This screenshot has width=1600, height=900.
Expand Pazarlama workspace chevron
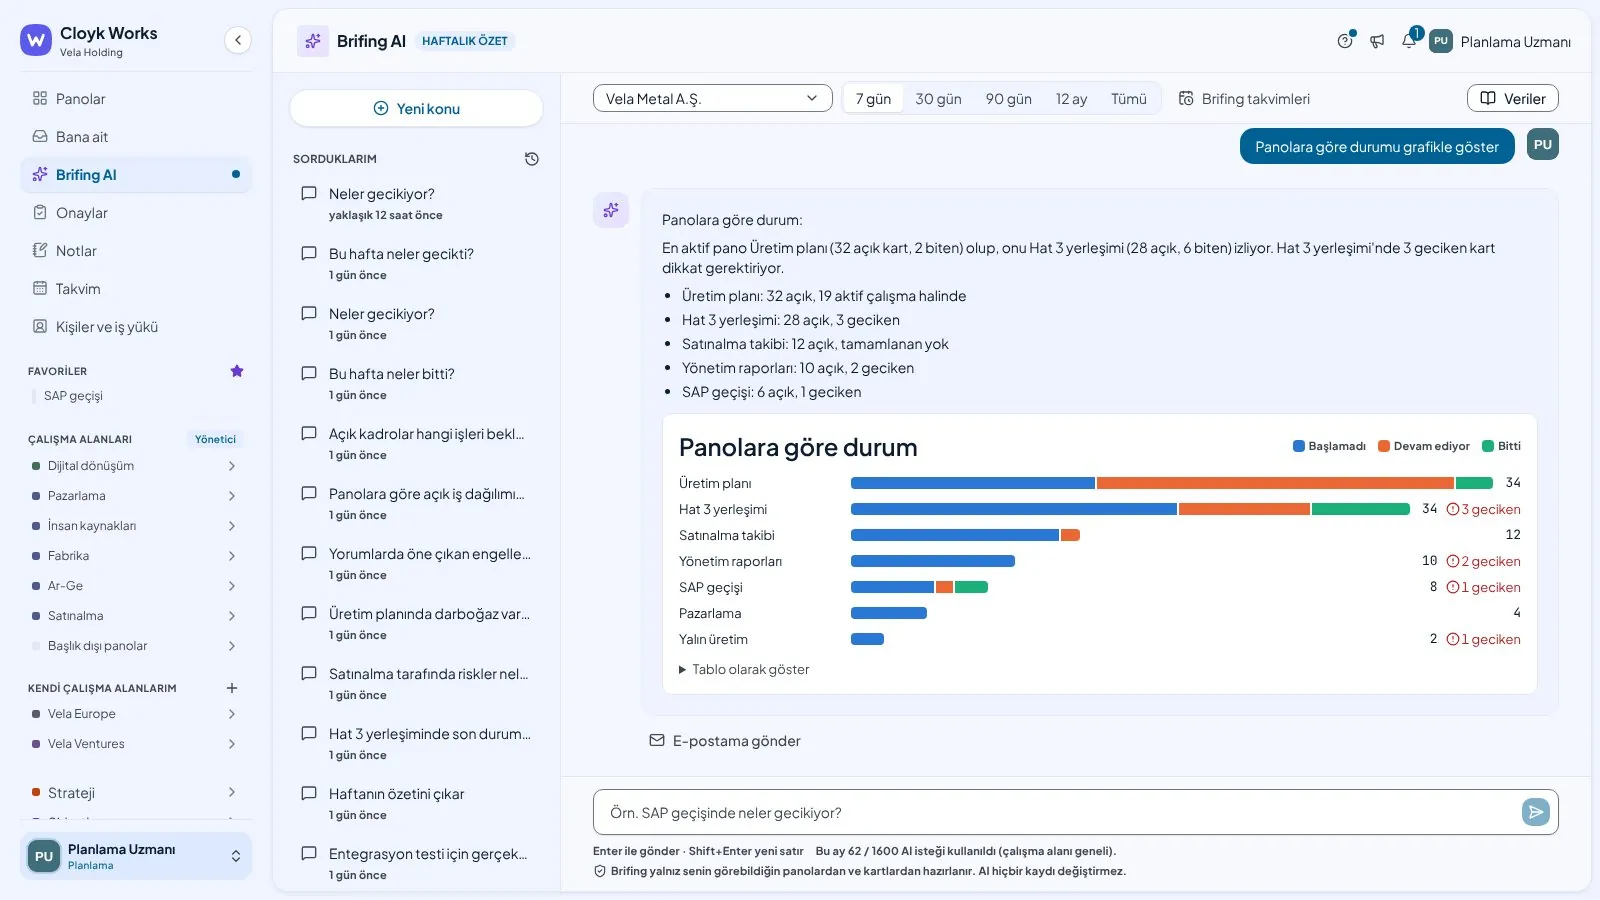tap(232, 496)
